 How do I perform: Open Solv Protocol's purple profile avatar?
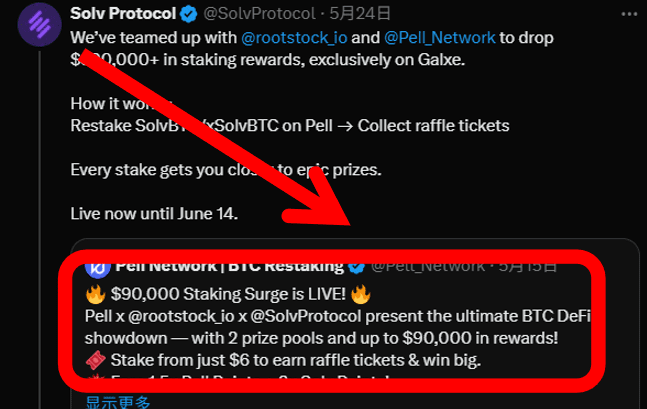click(40, 24)
